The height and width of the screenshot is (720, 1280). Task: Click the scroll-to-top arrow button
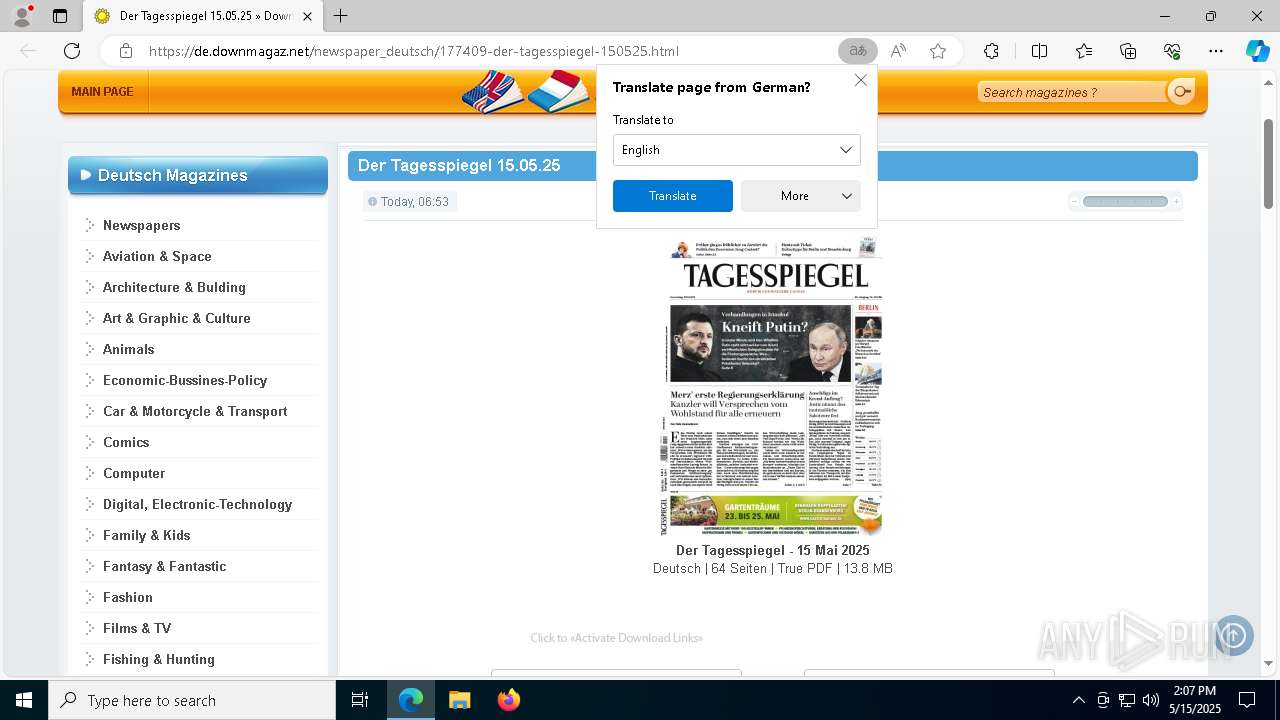1233,635
